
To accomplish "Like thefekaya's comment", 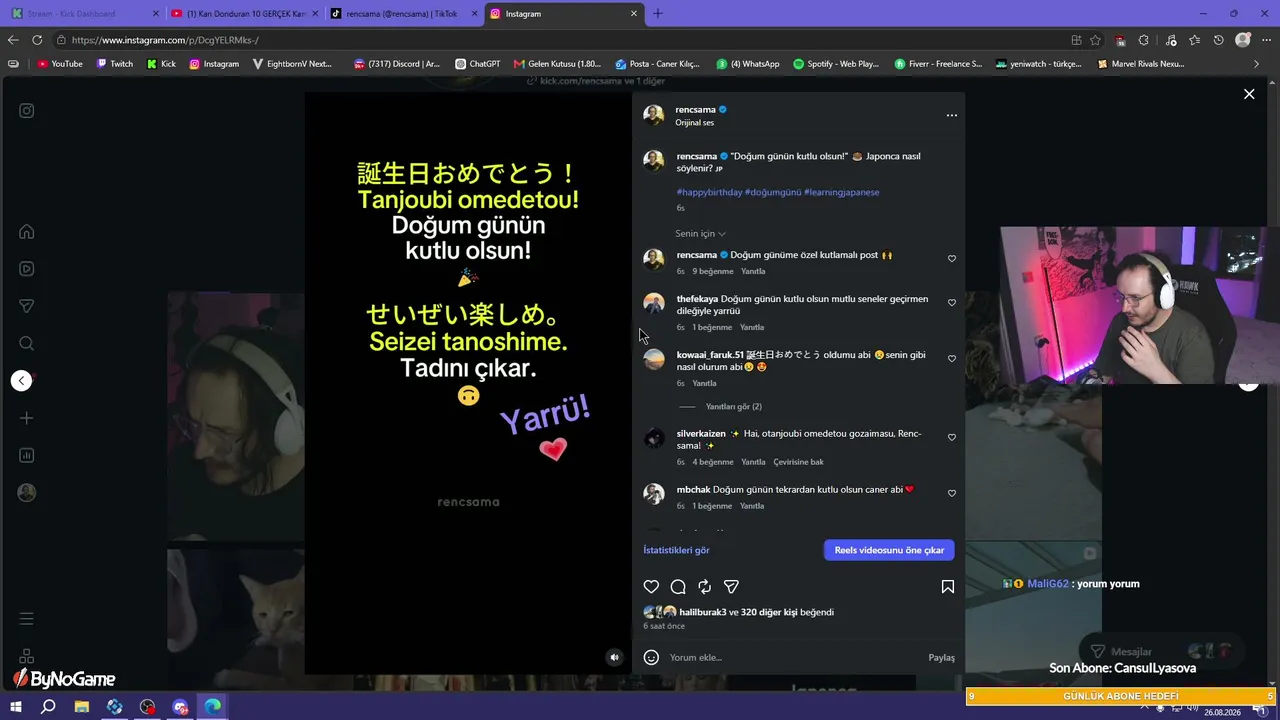I will click(952, 303).
